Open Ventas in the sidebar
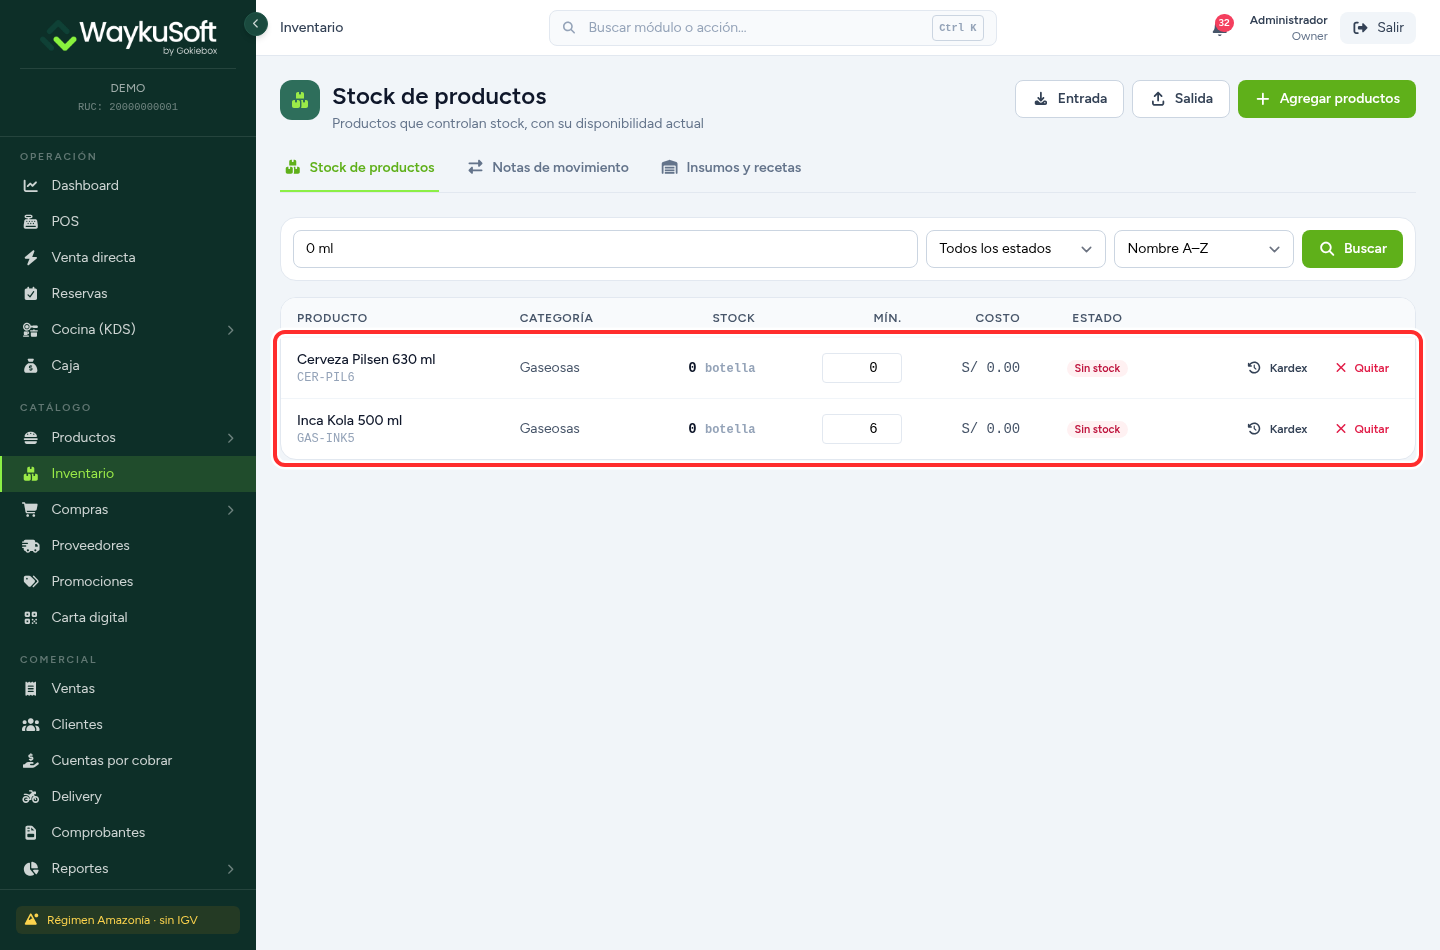Viewport: 1440px width, 950px height. [128, 688]
